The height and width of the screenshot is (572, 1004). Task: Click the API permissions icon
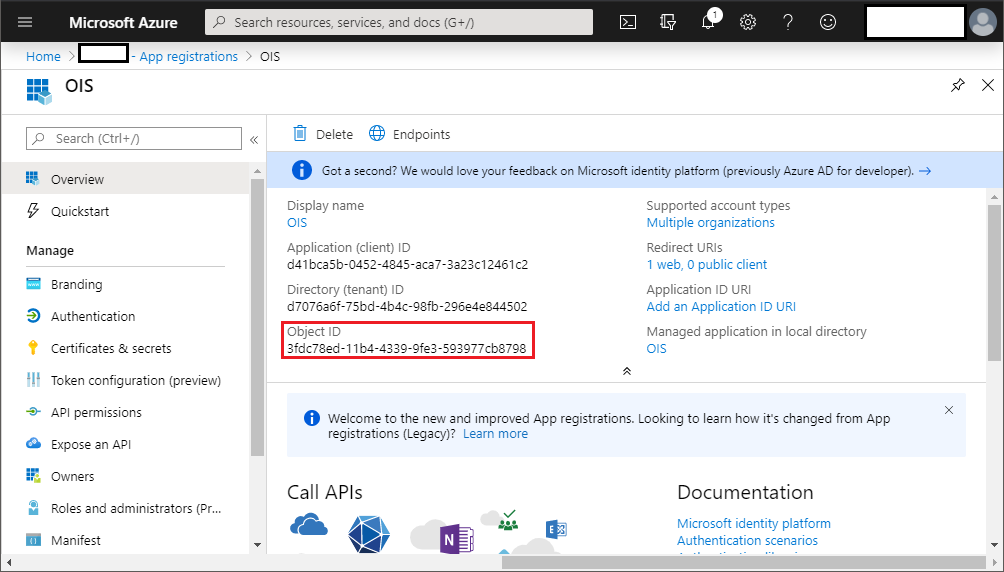(33, 412)
